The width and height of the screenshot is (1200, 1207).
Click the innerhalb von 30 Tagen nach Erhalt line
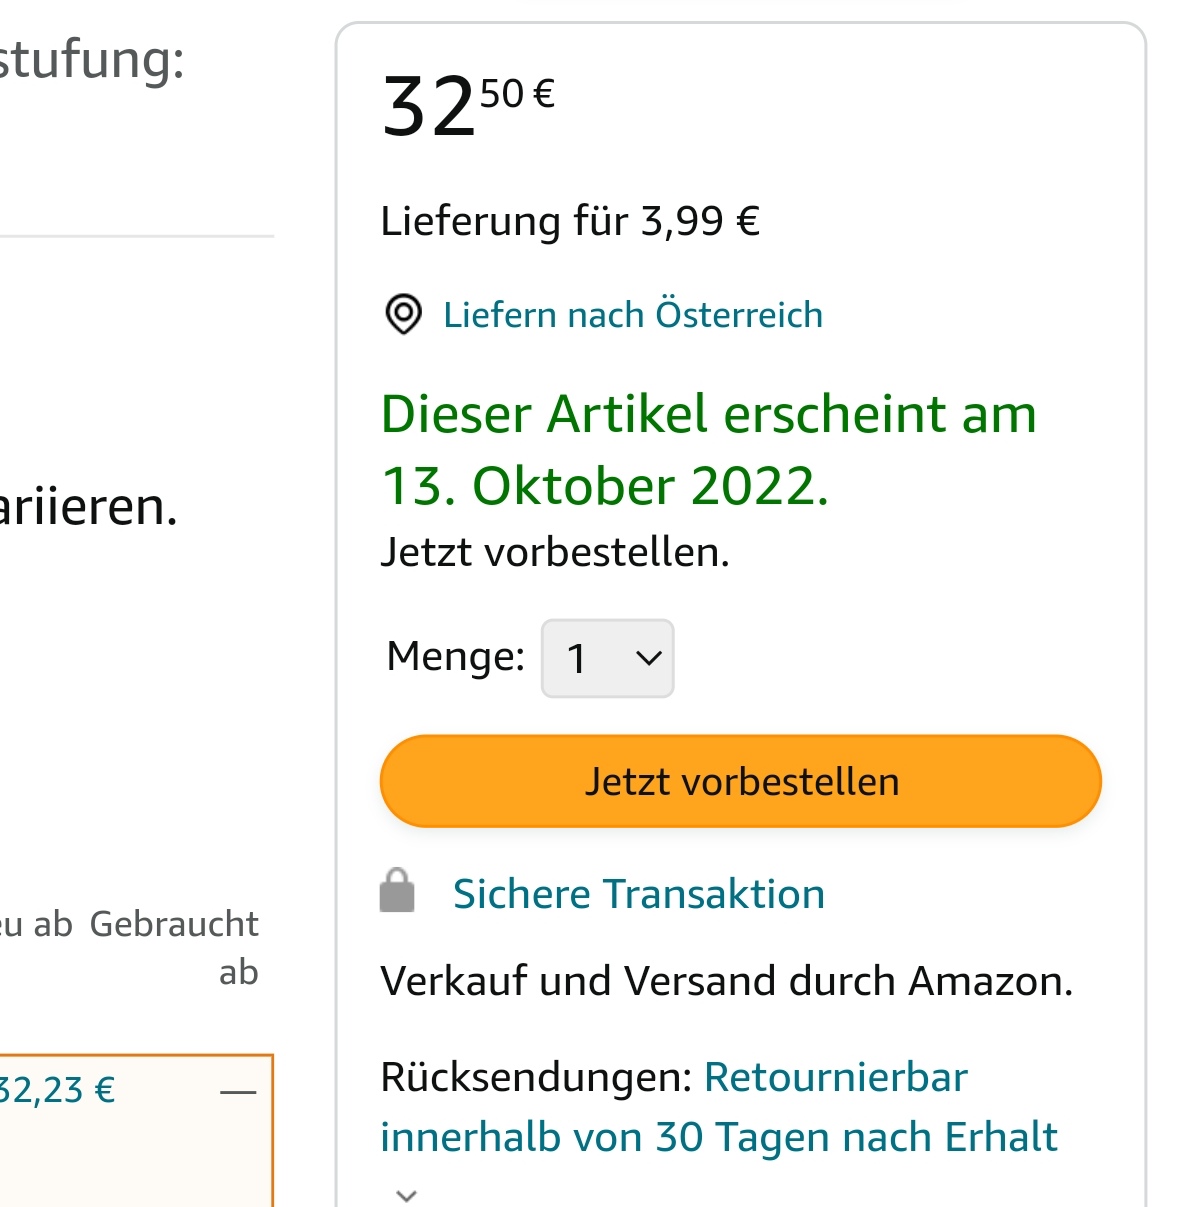tap(719, 1137)
